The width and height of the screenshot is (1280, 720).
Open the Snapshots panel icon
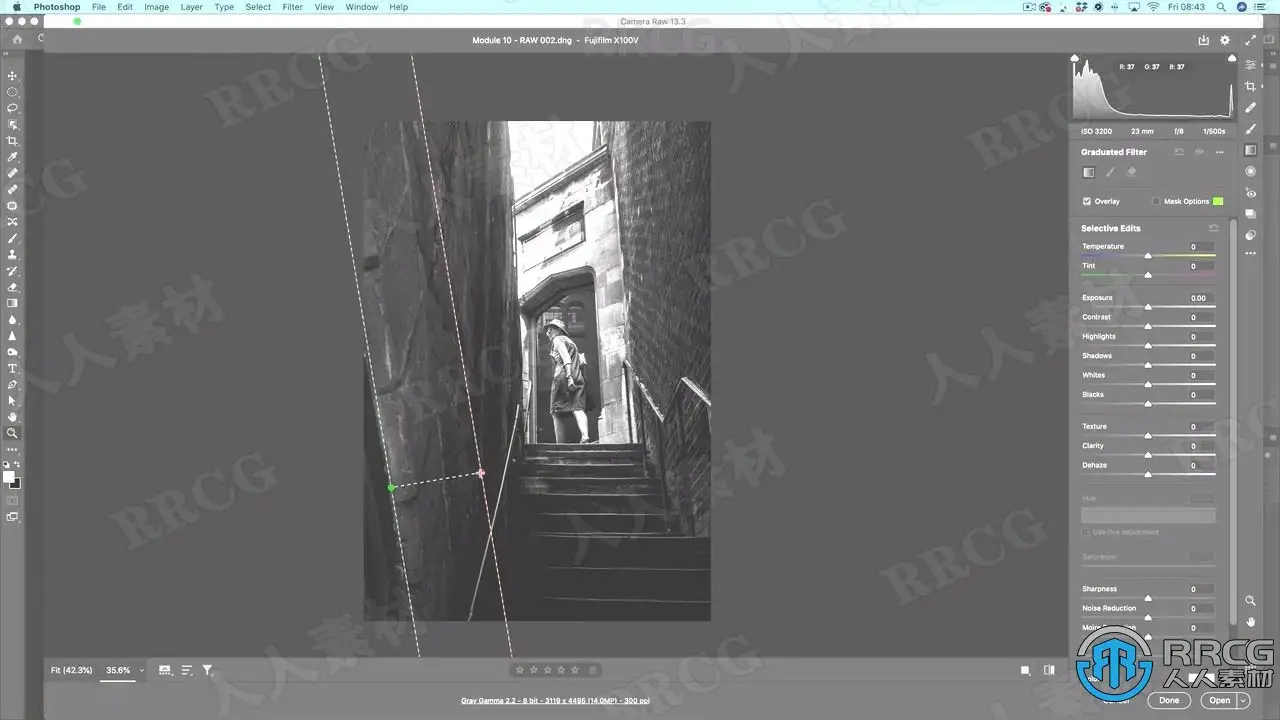(x=1250, y=214)
